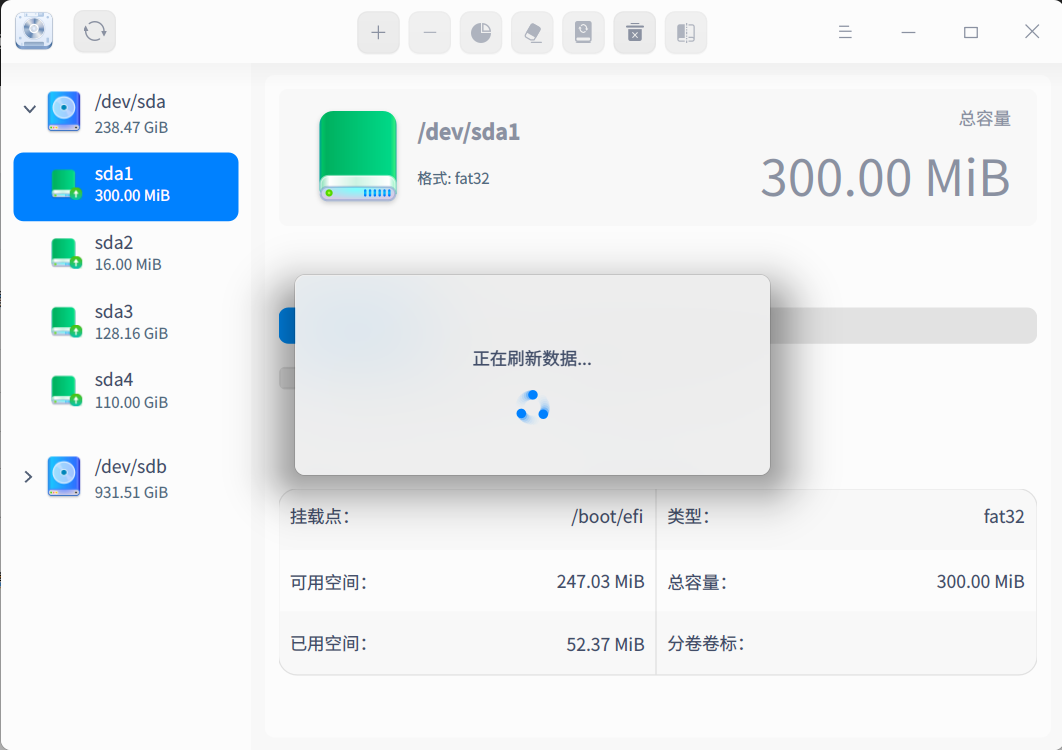
Task: Select the split partition tool icon
Action: tap(686, 32)
